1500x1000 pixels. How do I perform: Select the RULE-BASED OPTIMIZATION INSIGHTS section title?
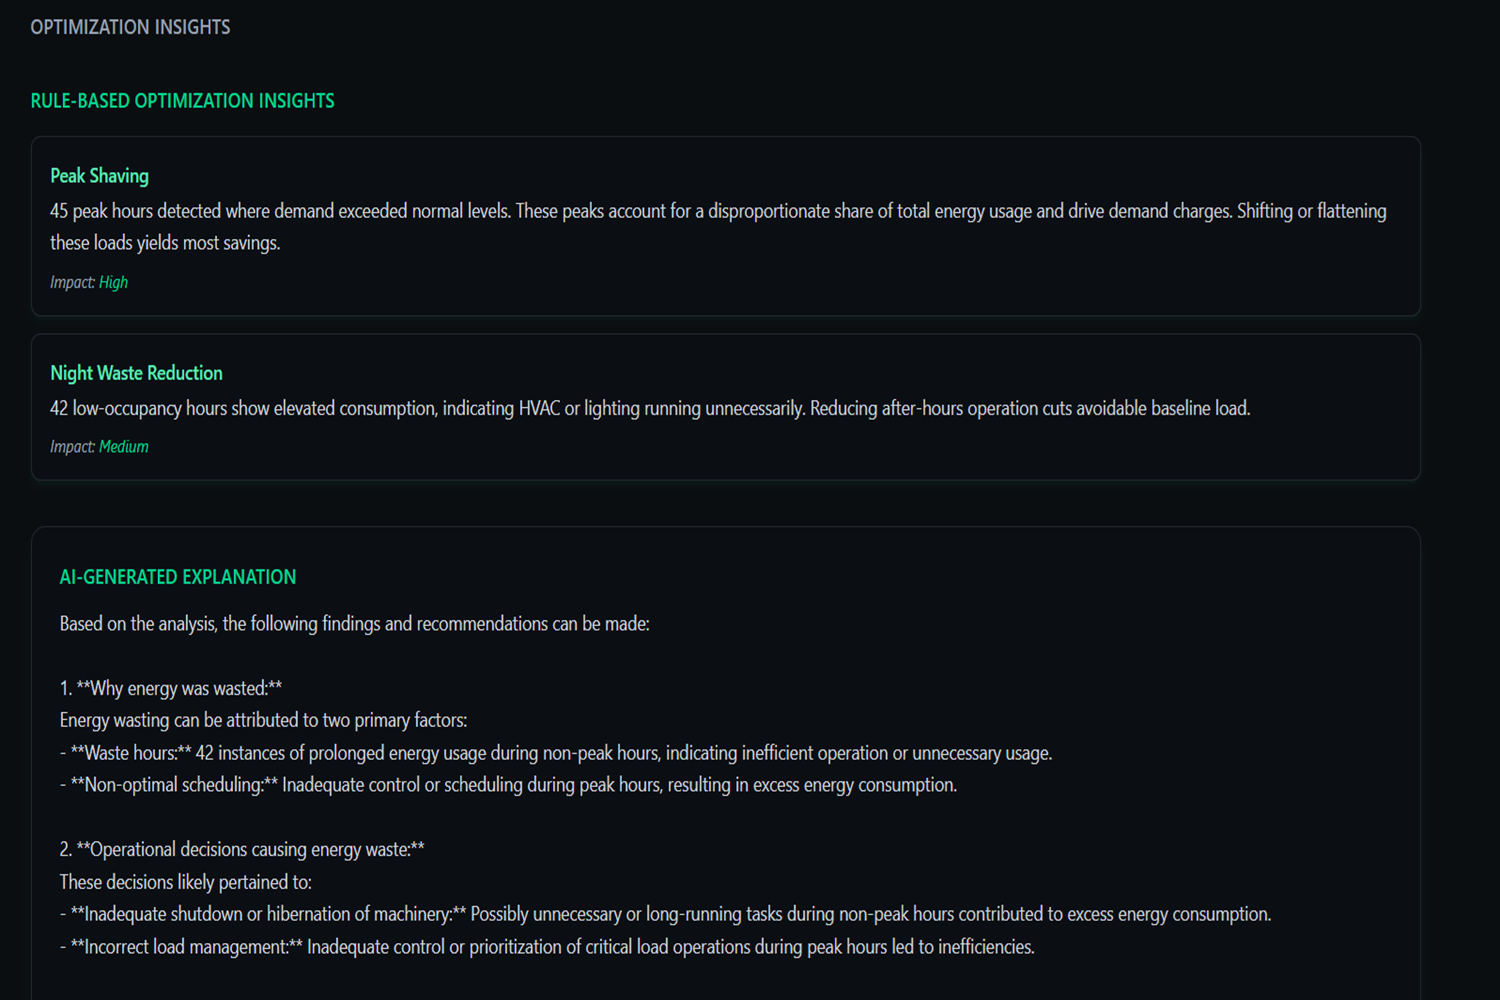[x=182, y=101]
